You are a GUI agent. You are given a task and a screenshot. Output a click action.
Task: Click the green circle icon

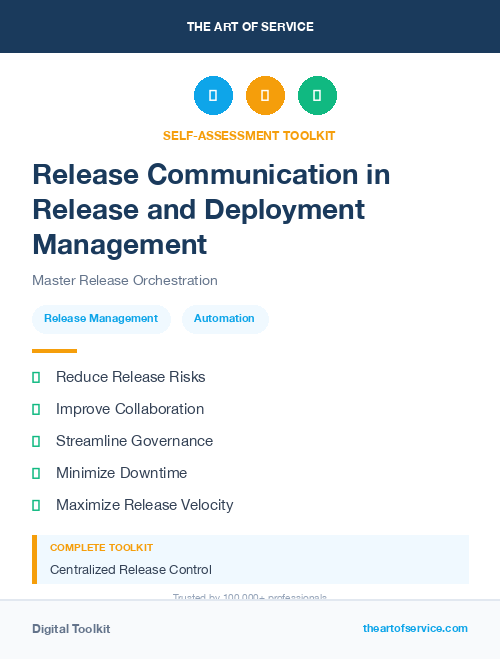[x=317, y=95]
